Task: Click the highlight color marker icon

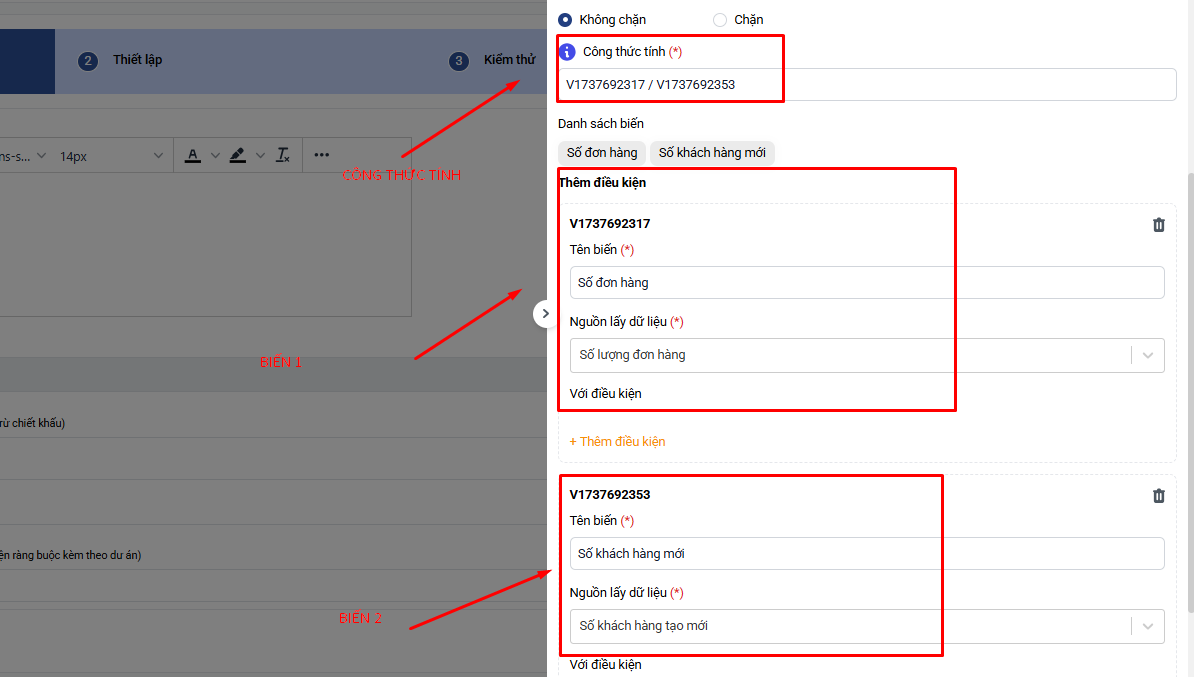Action: [237, 156]
